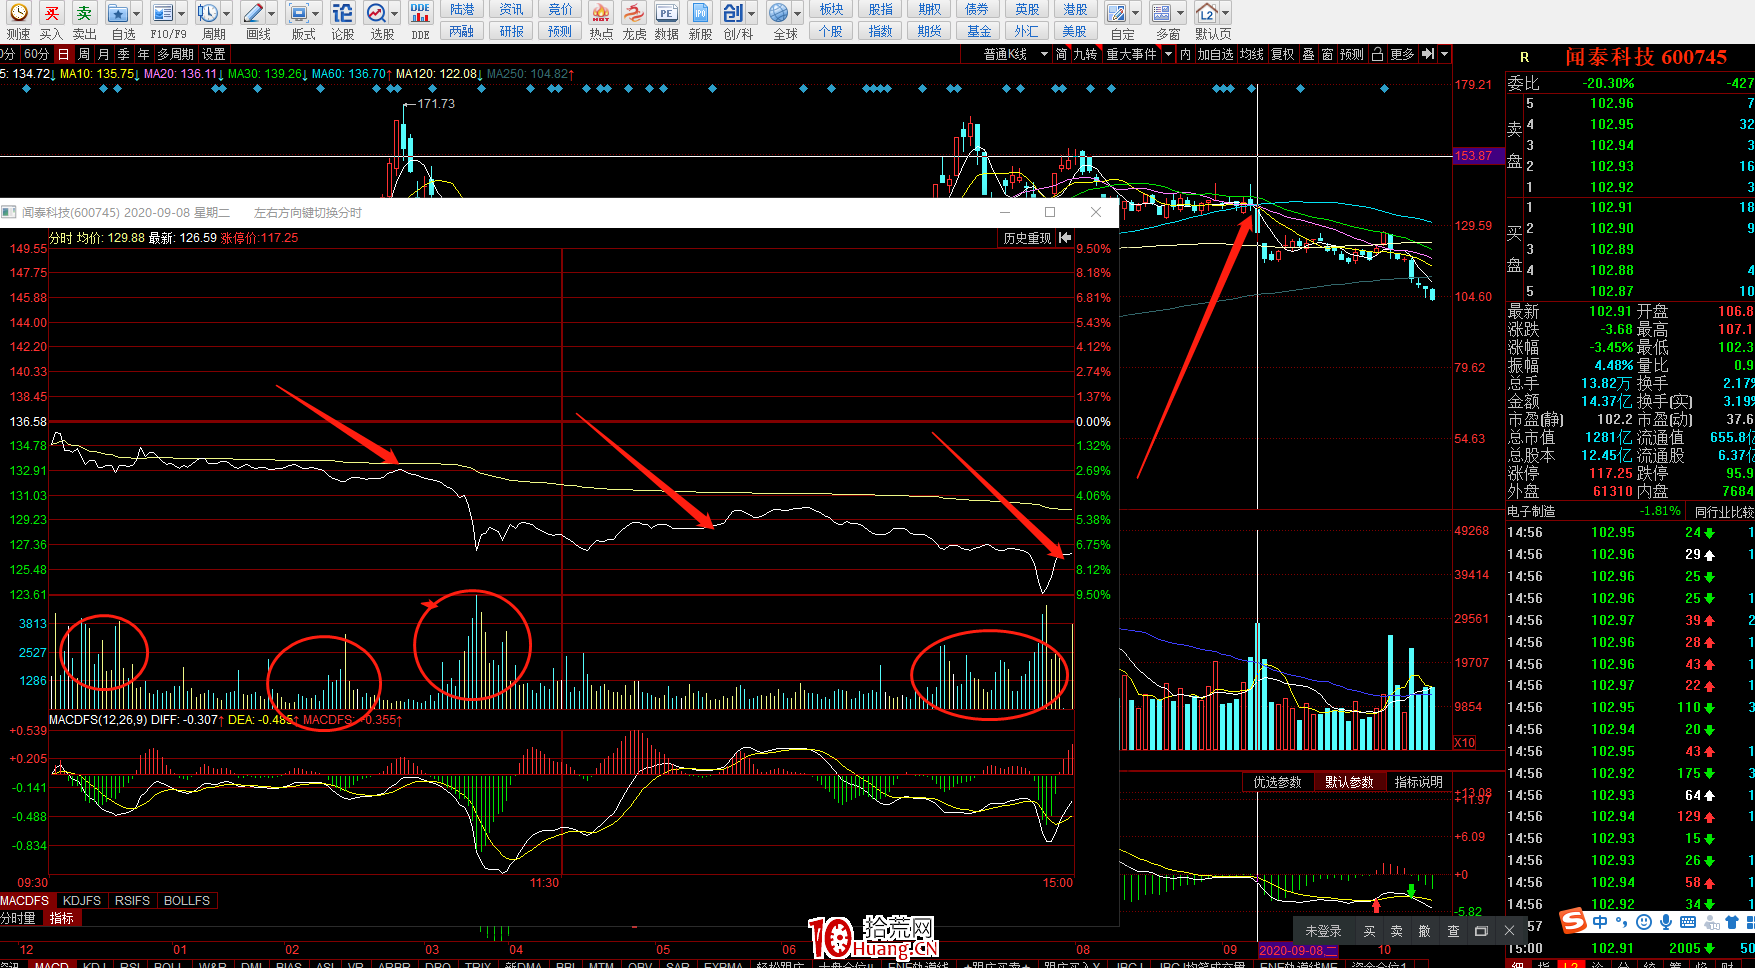Click the 历史重现 history replay button

[x=1027, y=238]
